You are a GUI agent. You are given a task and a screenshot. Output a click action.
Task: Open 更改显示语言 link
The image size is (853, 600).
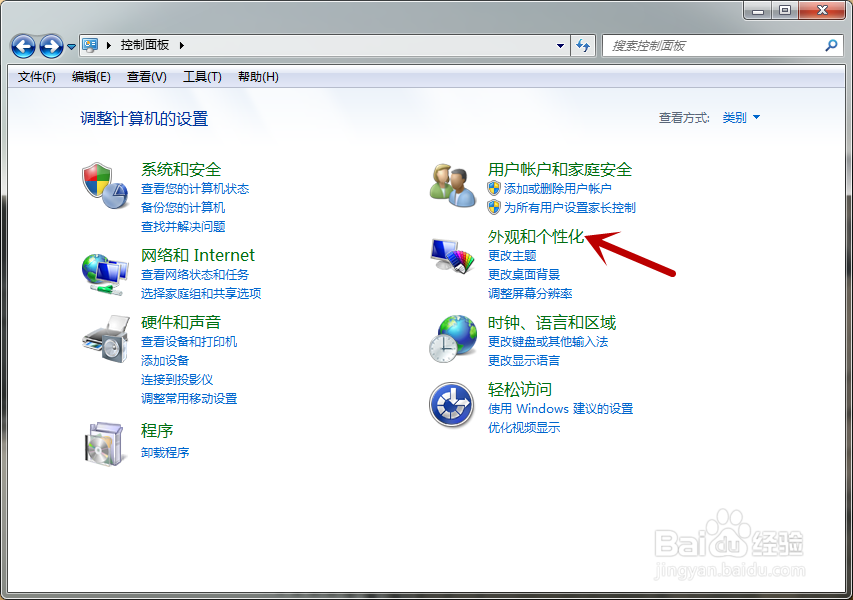click(524, 361)
